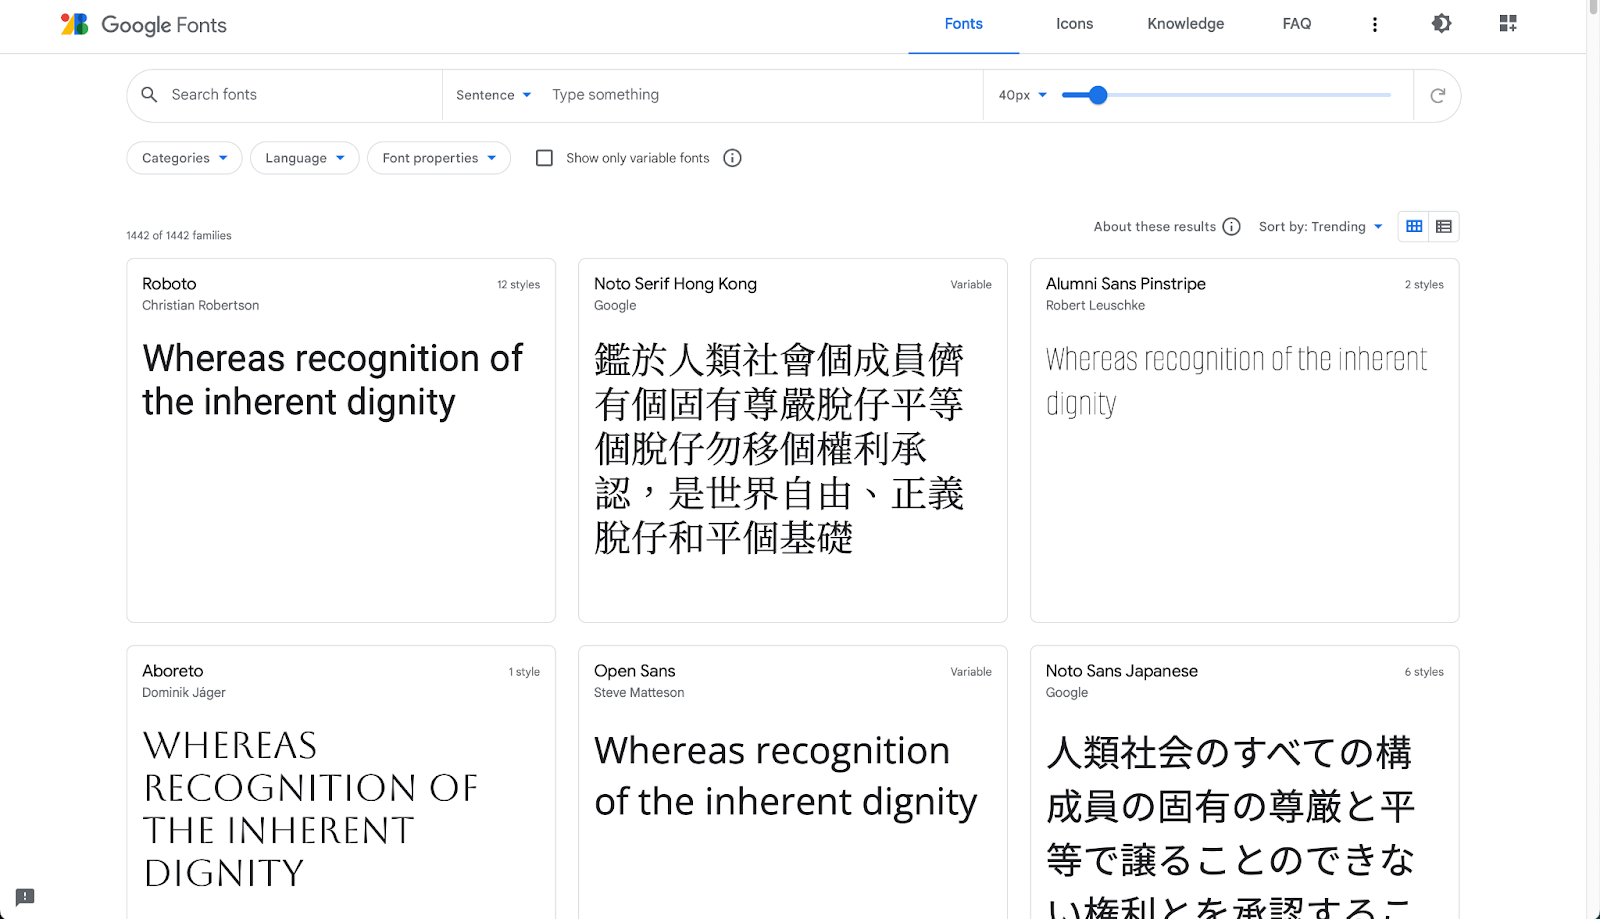Open the Sentence preview type dropdown

point(493,95)
